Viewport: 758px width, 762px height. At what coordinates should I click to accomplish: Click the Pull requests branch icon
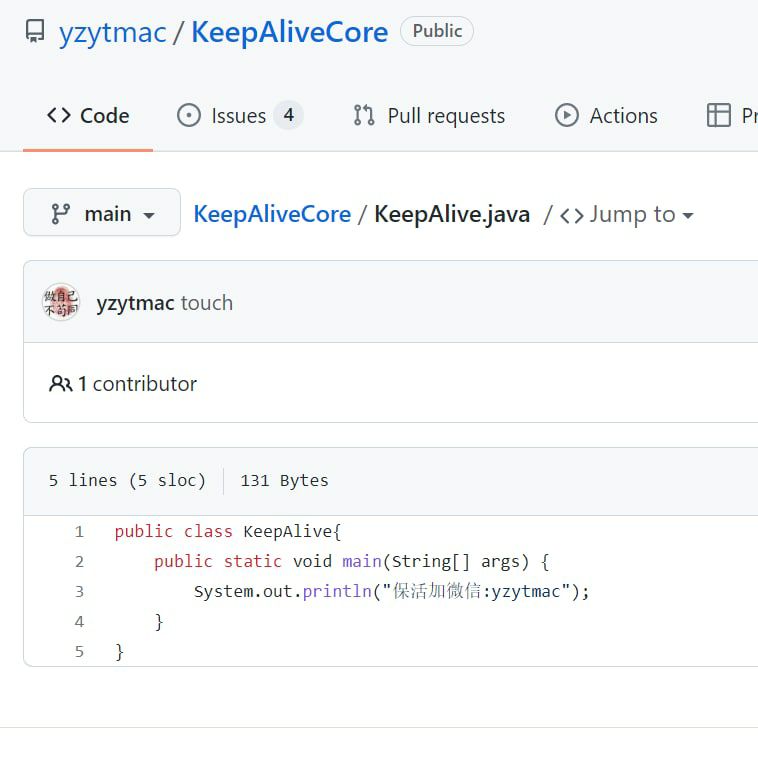point(364,116)
